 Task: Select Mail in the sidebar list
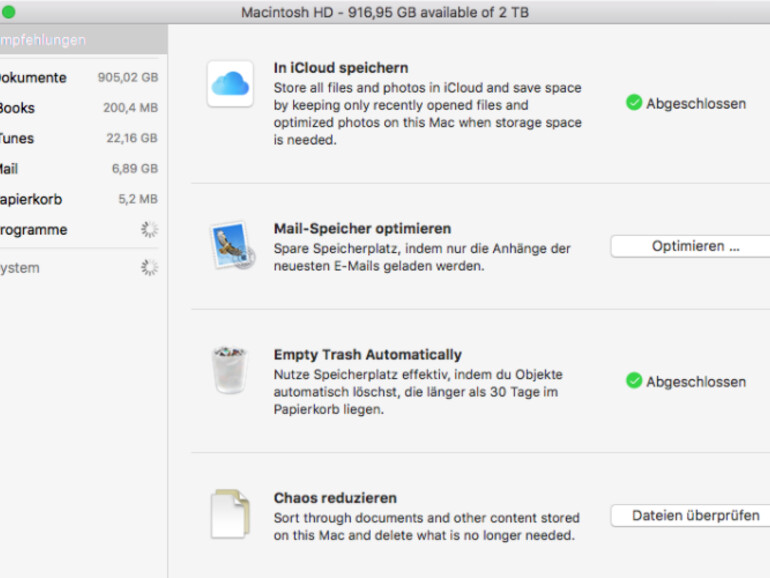click(9, 169)
